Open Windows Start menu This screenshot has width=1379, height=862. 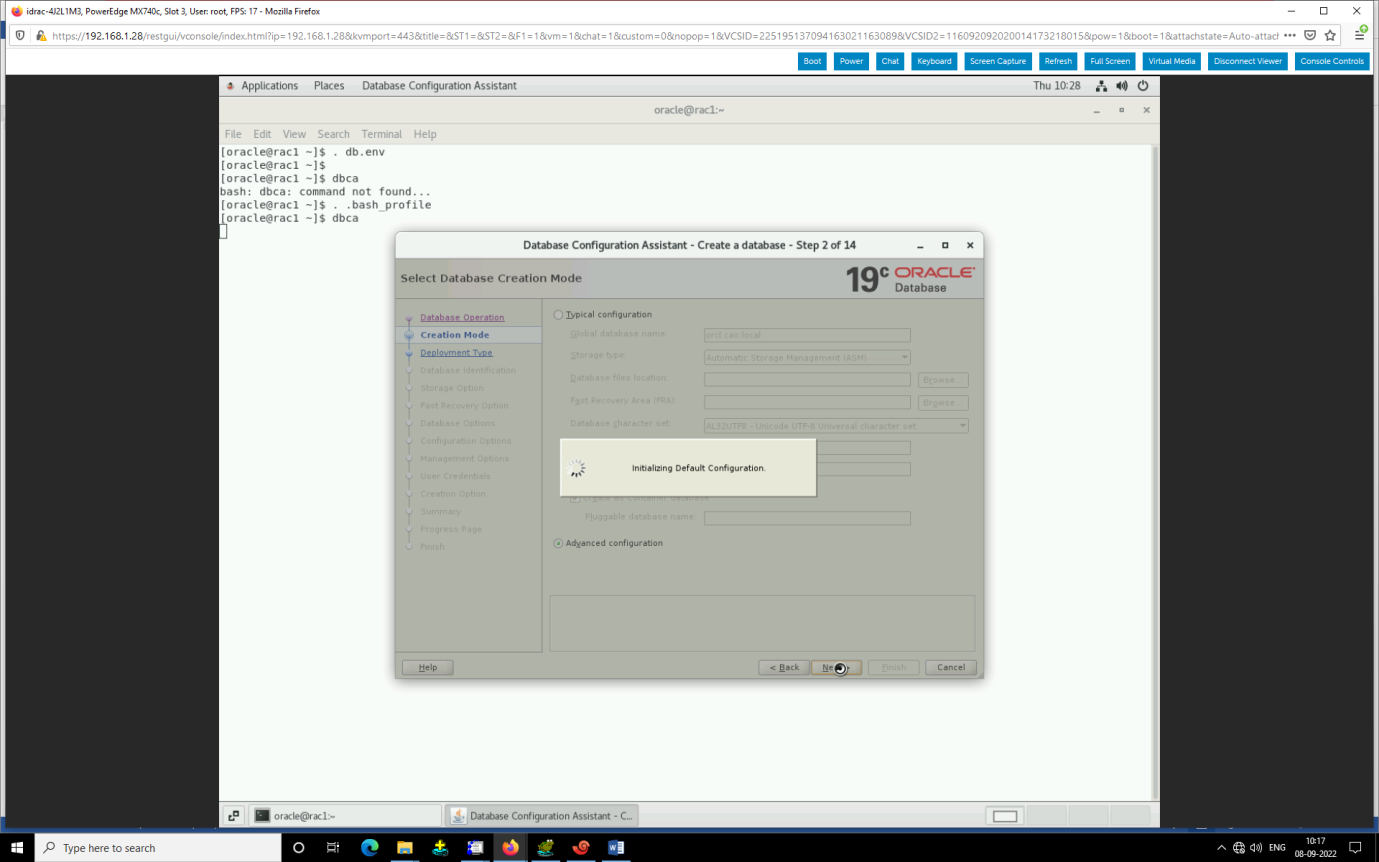[17, 847]
